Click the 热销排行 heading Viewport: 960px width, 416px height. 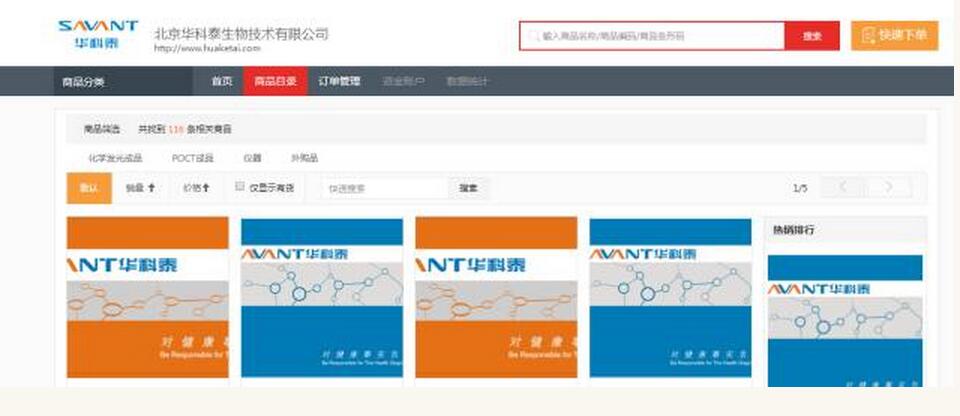pos(793,230)
